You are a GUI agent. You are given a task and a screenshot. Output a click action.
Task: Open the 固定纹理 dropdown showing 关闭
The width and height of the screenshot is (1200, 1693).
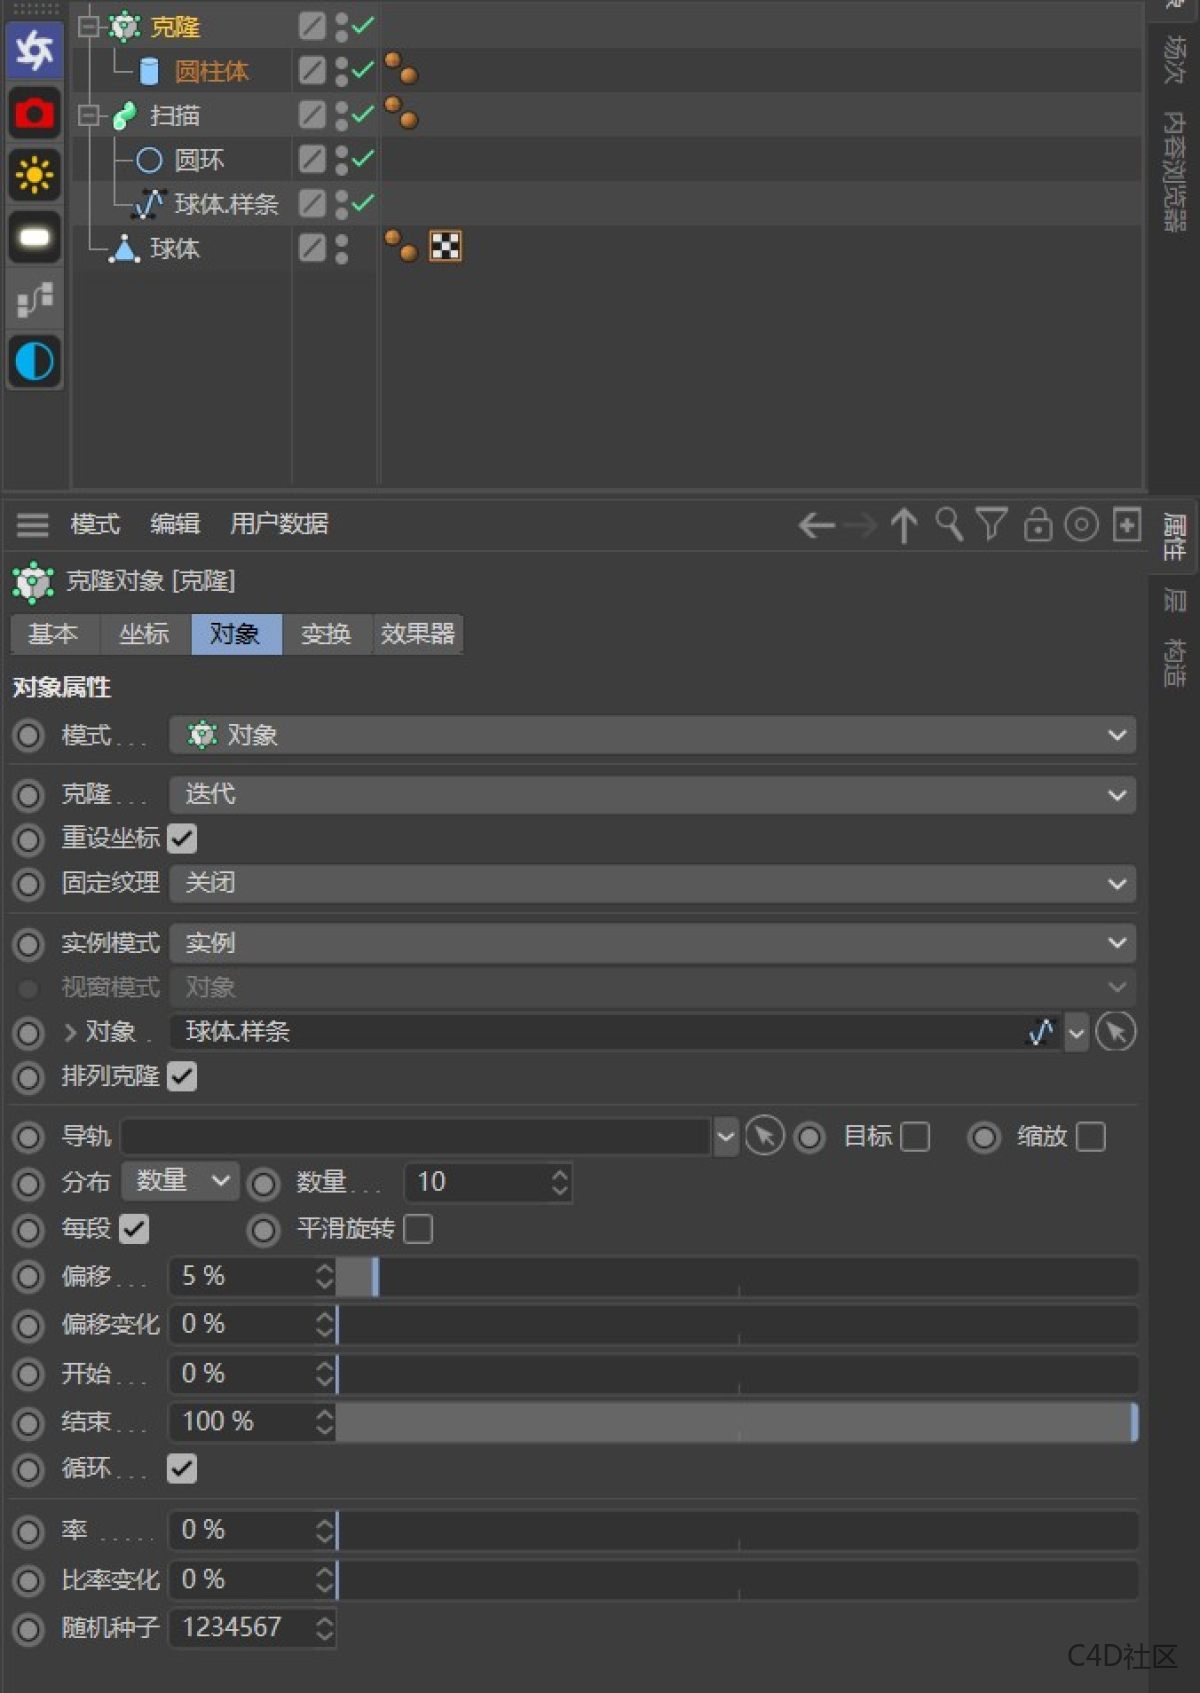(x=652, y=884)
